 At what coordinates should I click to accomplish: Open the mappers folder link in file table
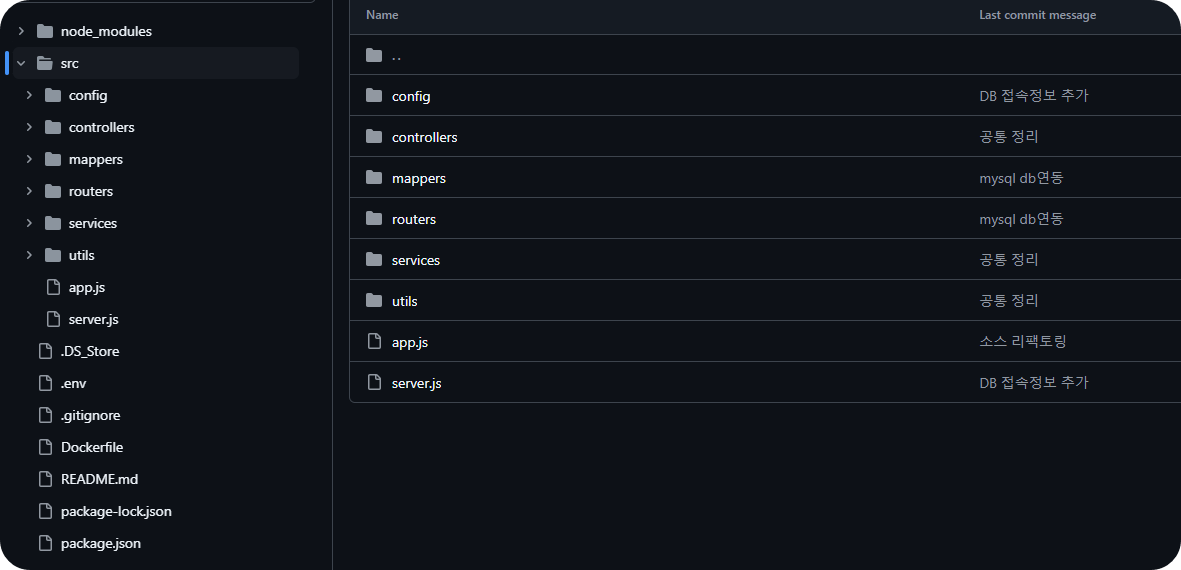419,178
